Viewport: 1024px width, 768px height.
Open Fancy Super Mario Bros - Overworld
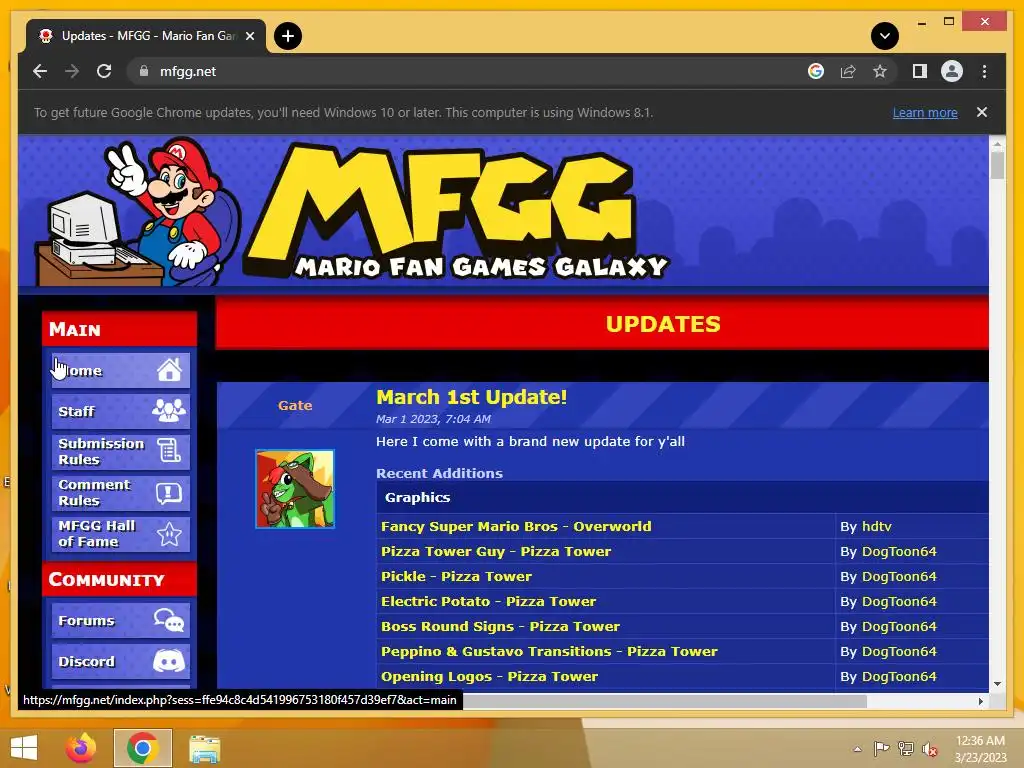coord(516,526)
